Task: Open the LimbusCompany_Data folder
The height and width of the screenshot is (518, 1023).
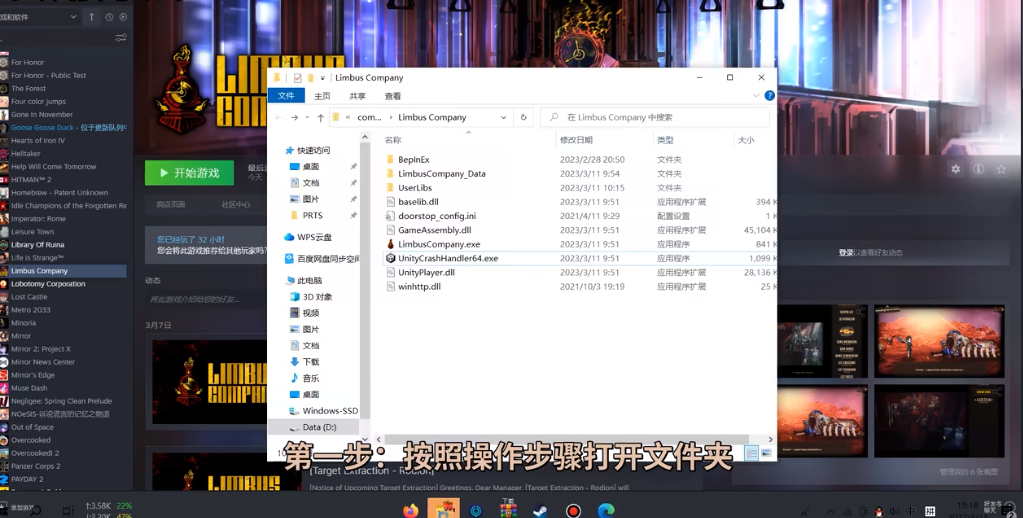Action: [442, 174]
